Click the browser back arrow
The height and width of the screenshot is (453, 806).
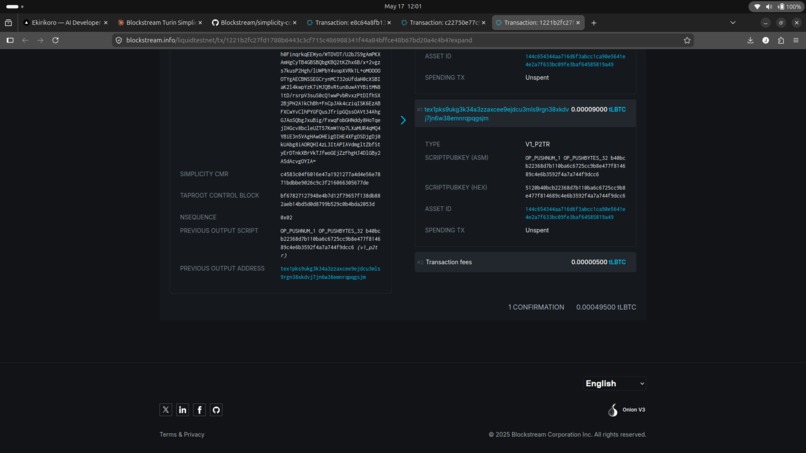(25, 40)
